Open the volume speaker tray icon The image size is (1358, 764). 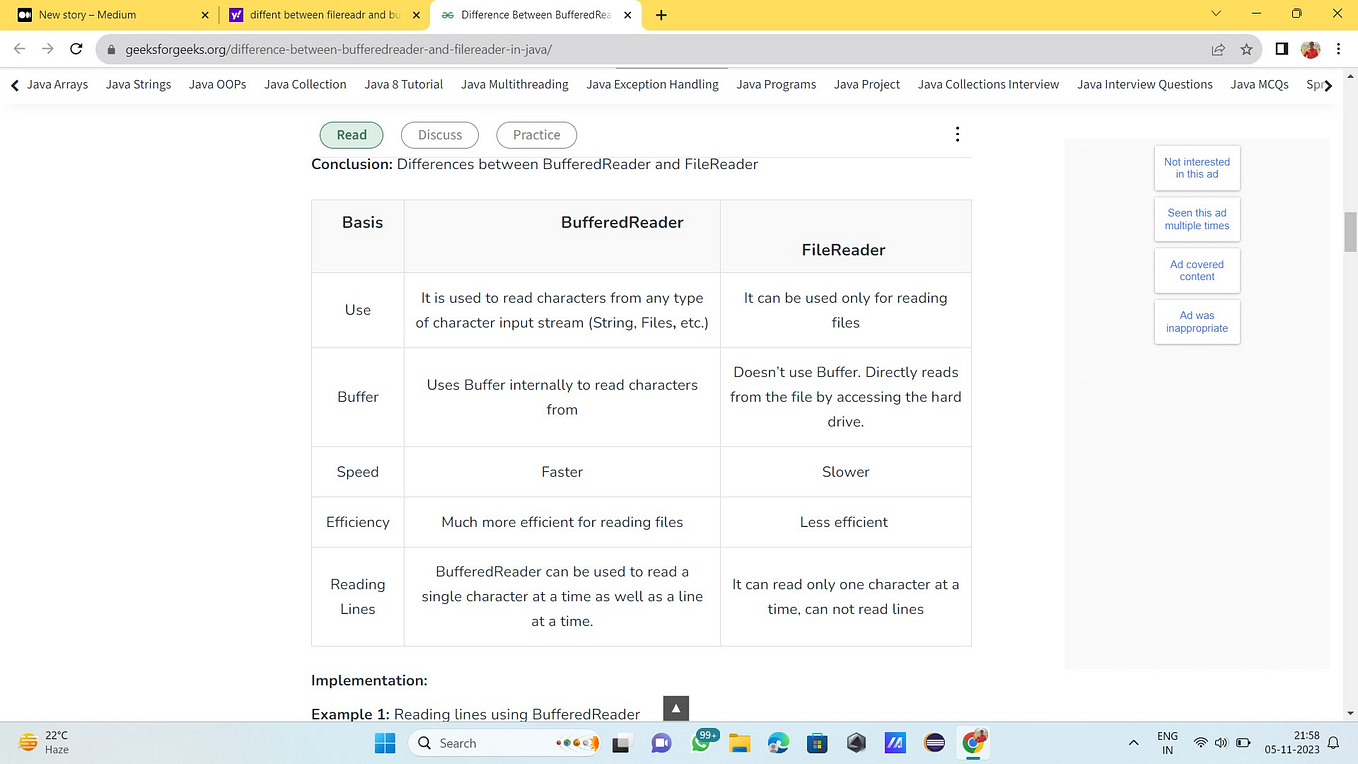tap(1221, 743)
